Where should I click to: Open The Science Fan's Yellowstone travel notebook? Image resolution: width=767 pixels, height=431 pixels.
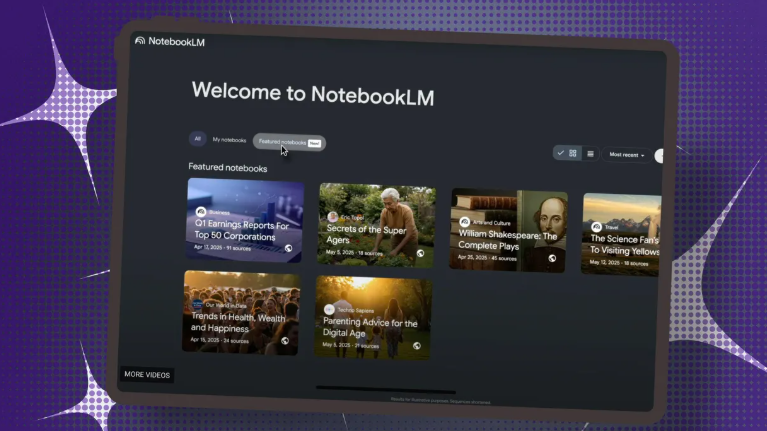coord(621,235)
